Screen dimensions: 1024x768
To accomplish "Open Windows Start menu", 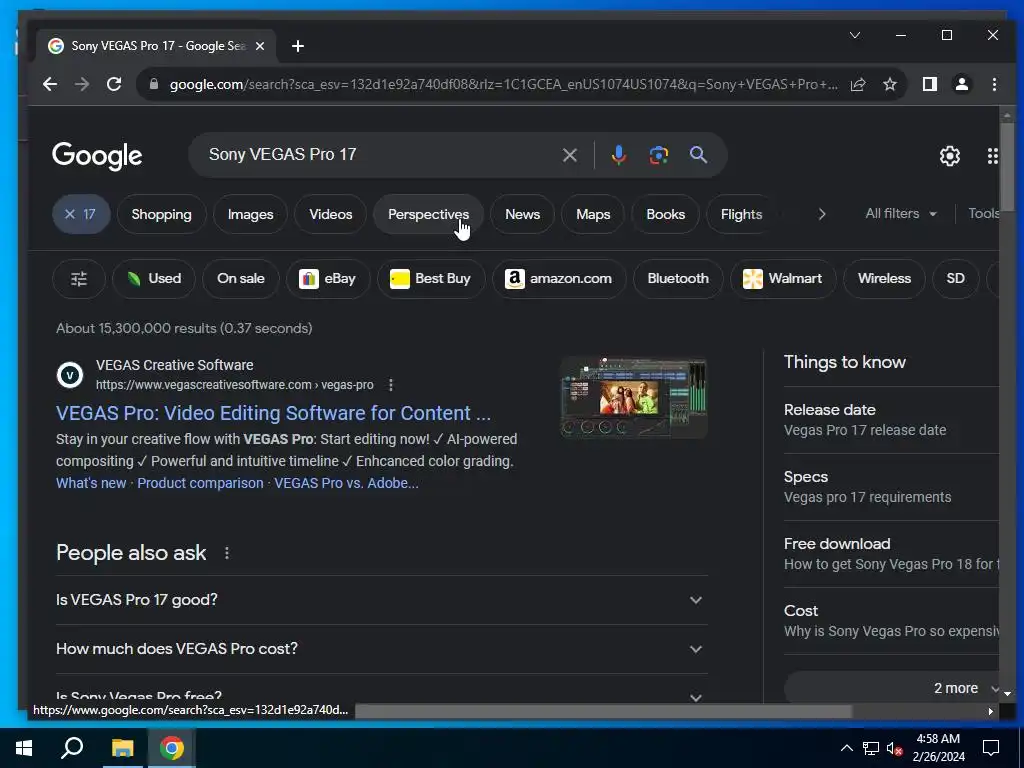I will (x=24, y=748).
